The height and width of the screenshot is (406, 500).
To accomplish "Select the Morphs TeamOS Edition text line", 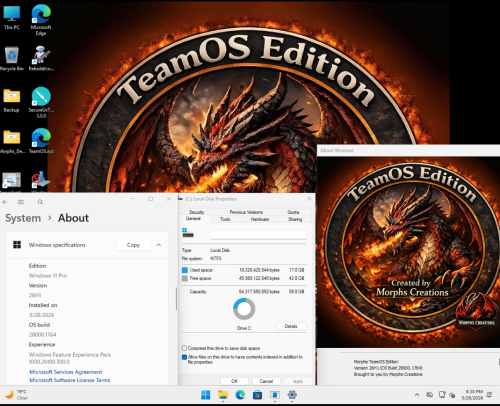I will (x=376, y=362).
